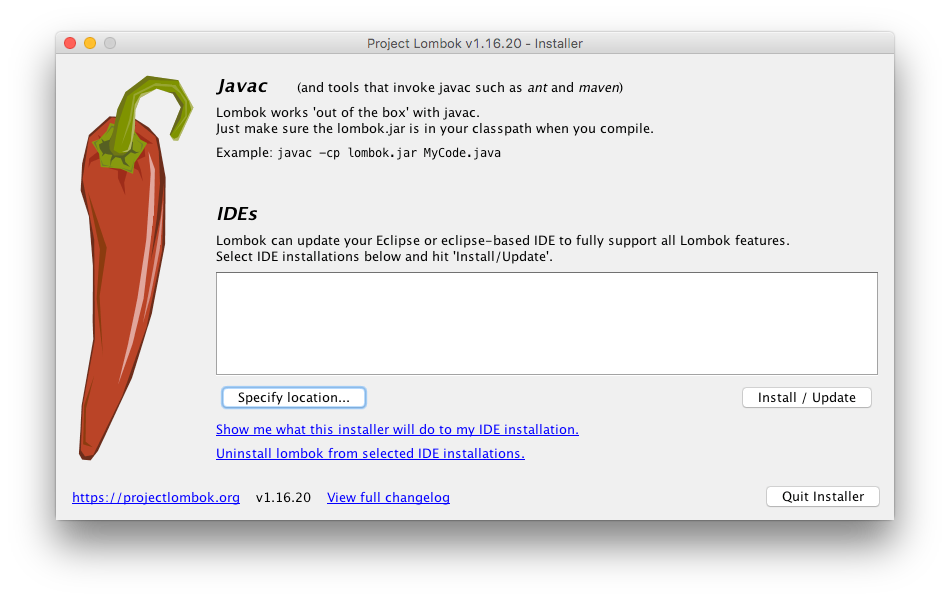Click the yellow minimize traffic light
Viewport: 950px width, 600px height.
89,43
